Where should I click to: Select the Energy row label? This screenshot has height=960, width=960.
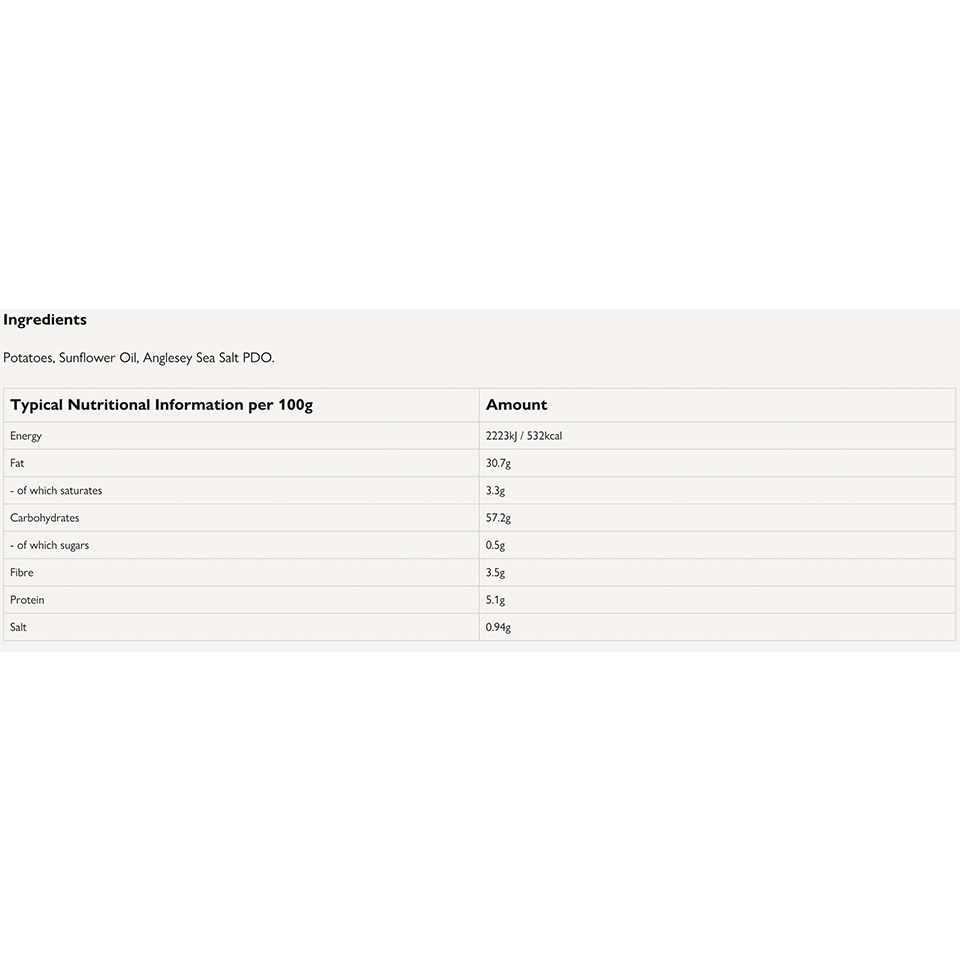[x=26, y=436]
